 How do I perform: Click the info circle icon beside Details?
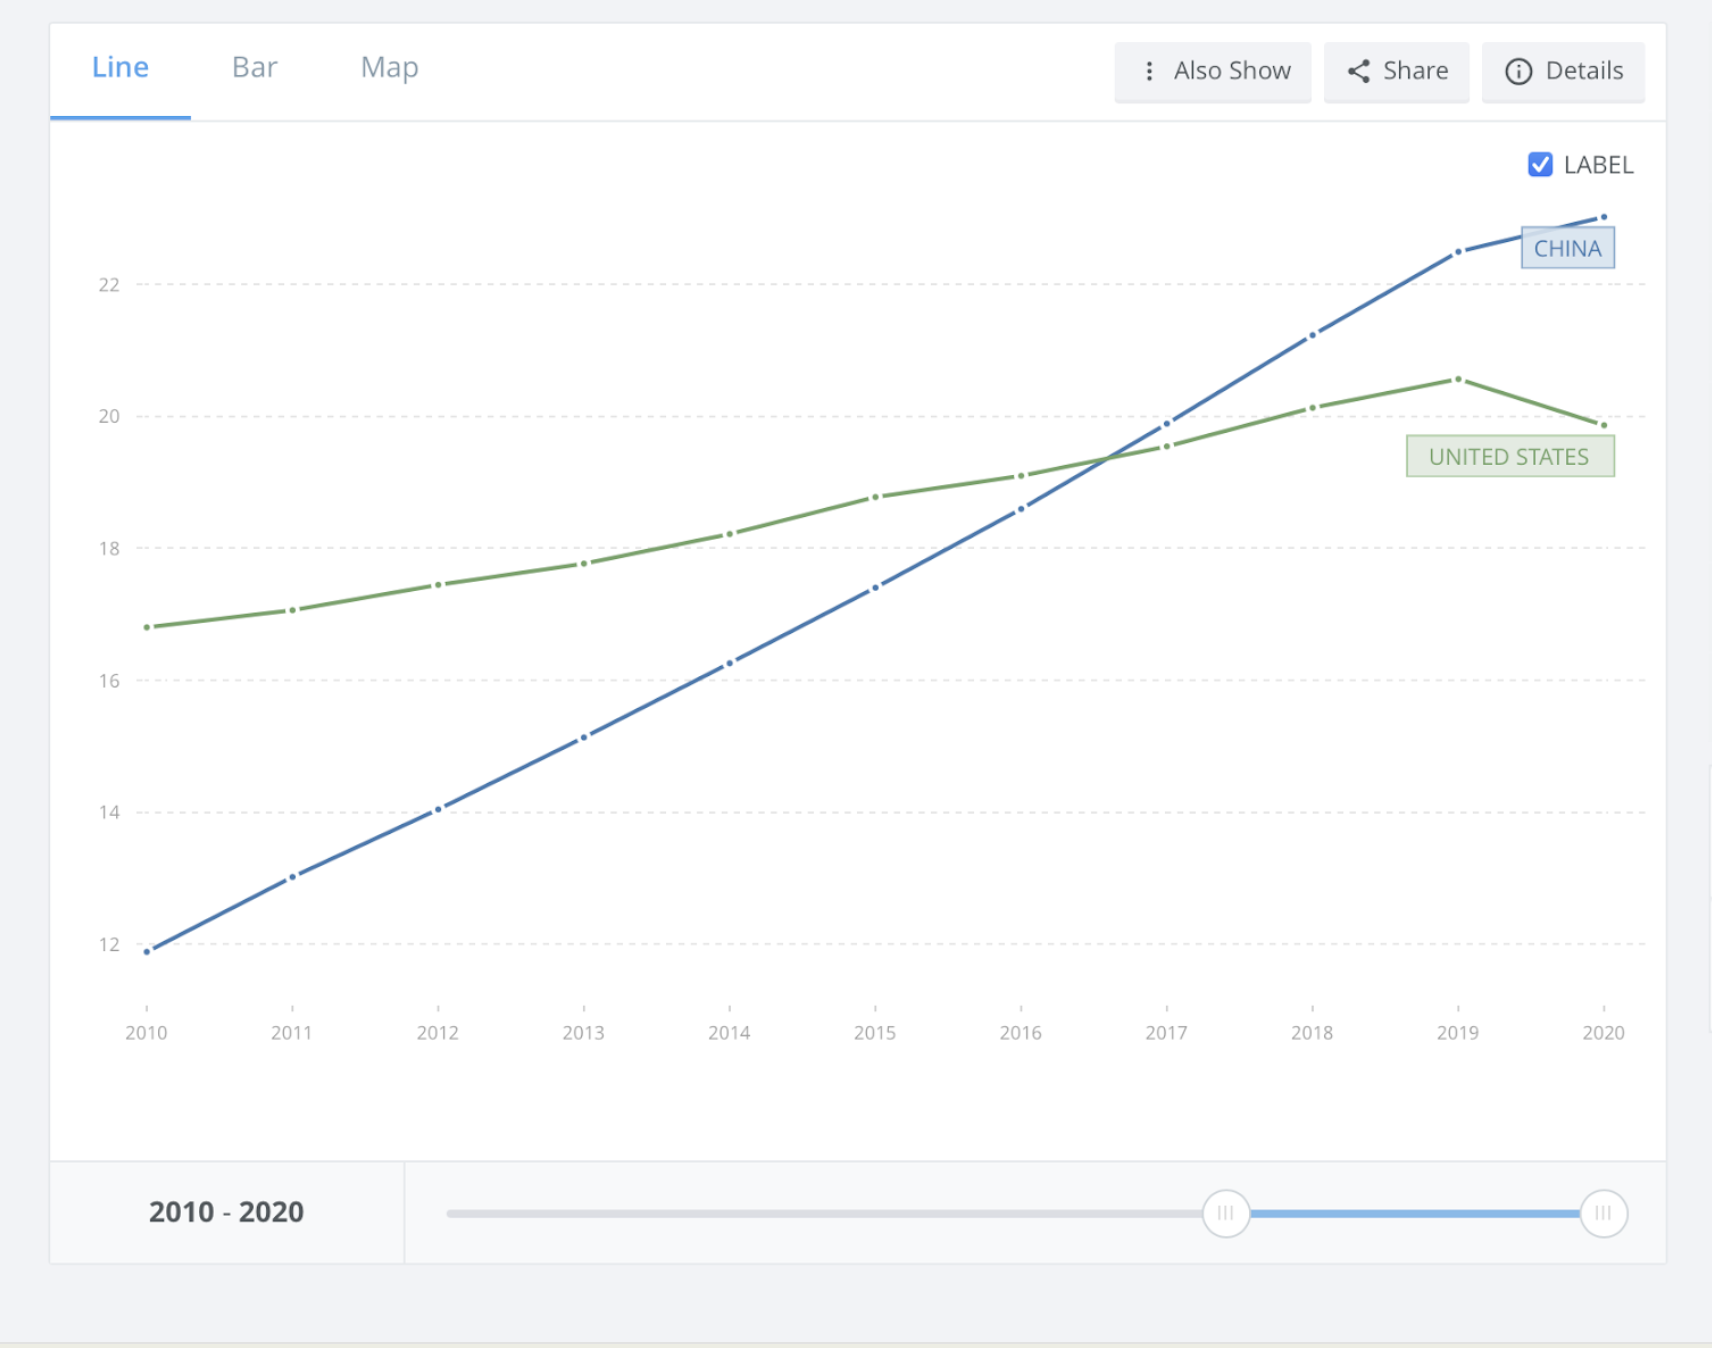click(1518, 71)
